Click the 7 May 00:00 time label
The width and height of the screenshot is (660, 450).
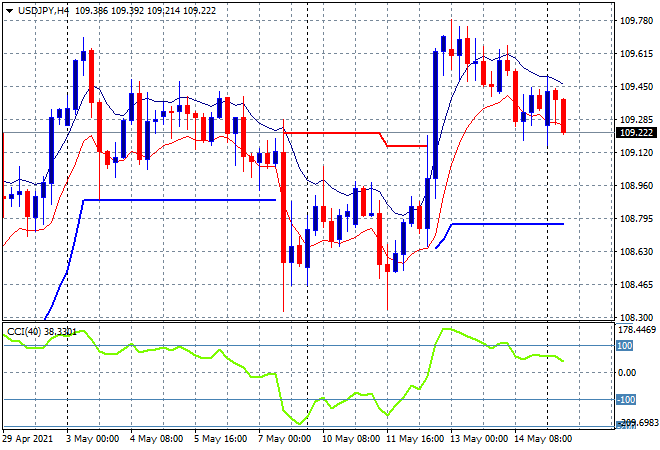[285, 439]
